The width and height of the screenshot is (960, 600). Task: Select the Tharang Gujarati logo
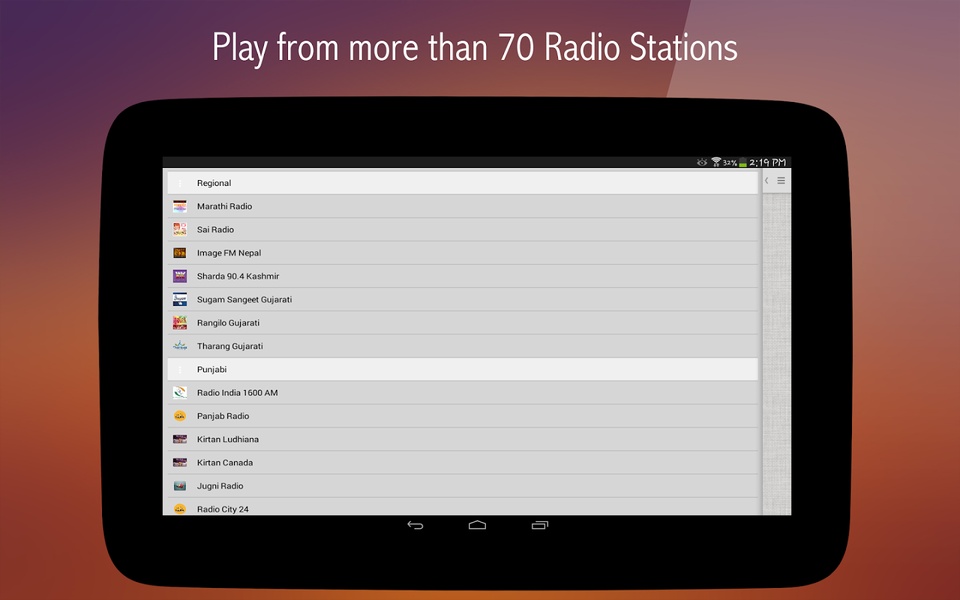[179, 346]
